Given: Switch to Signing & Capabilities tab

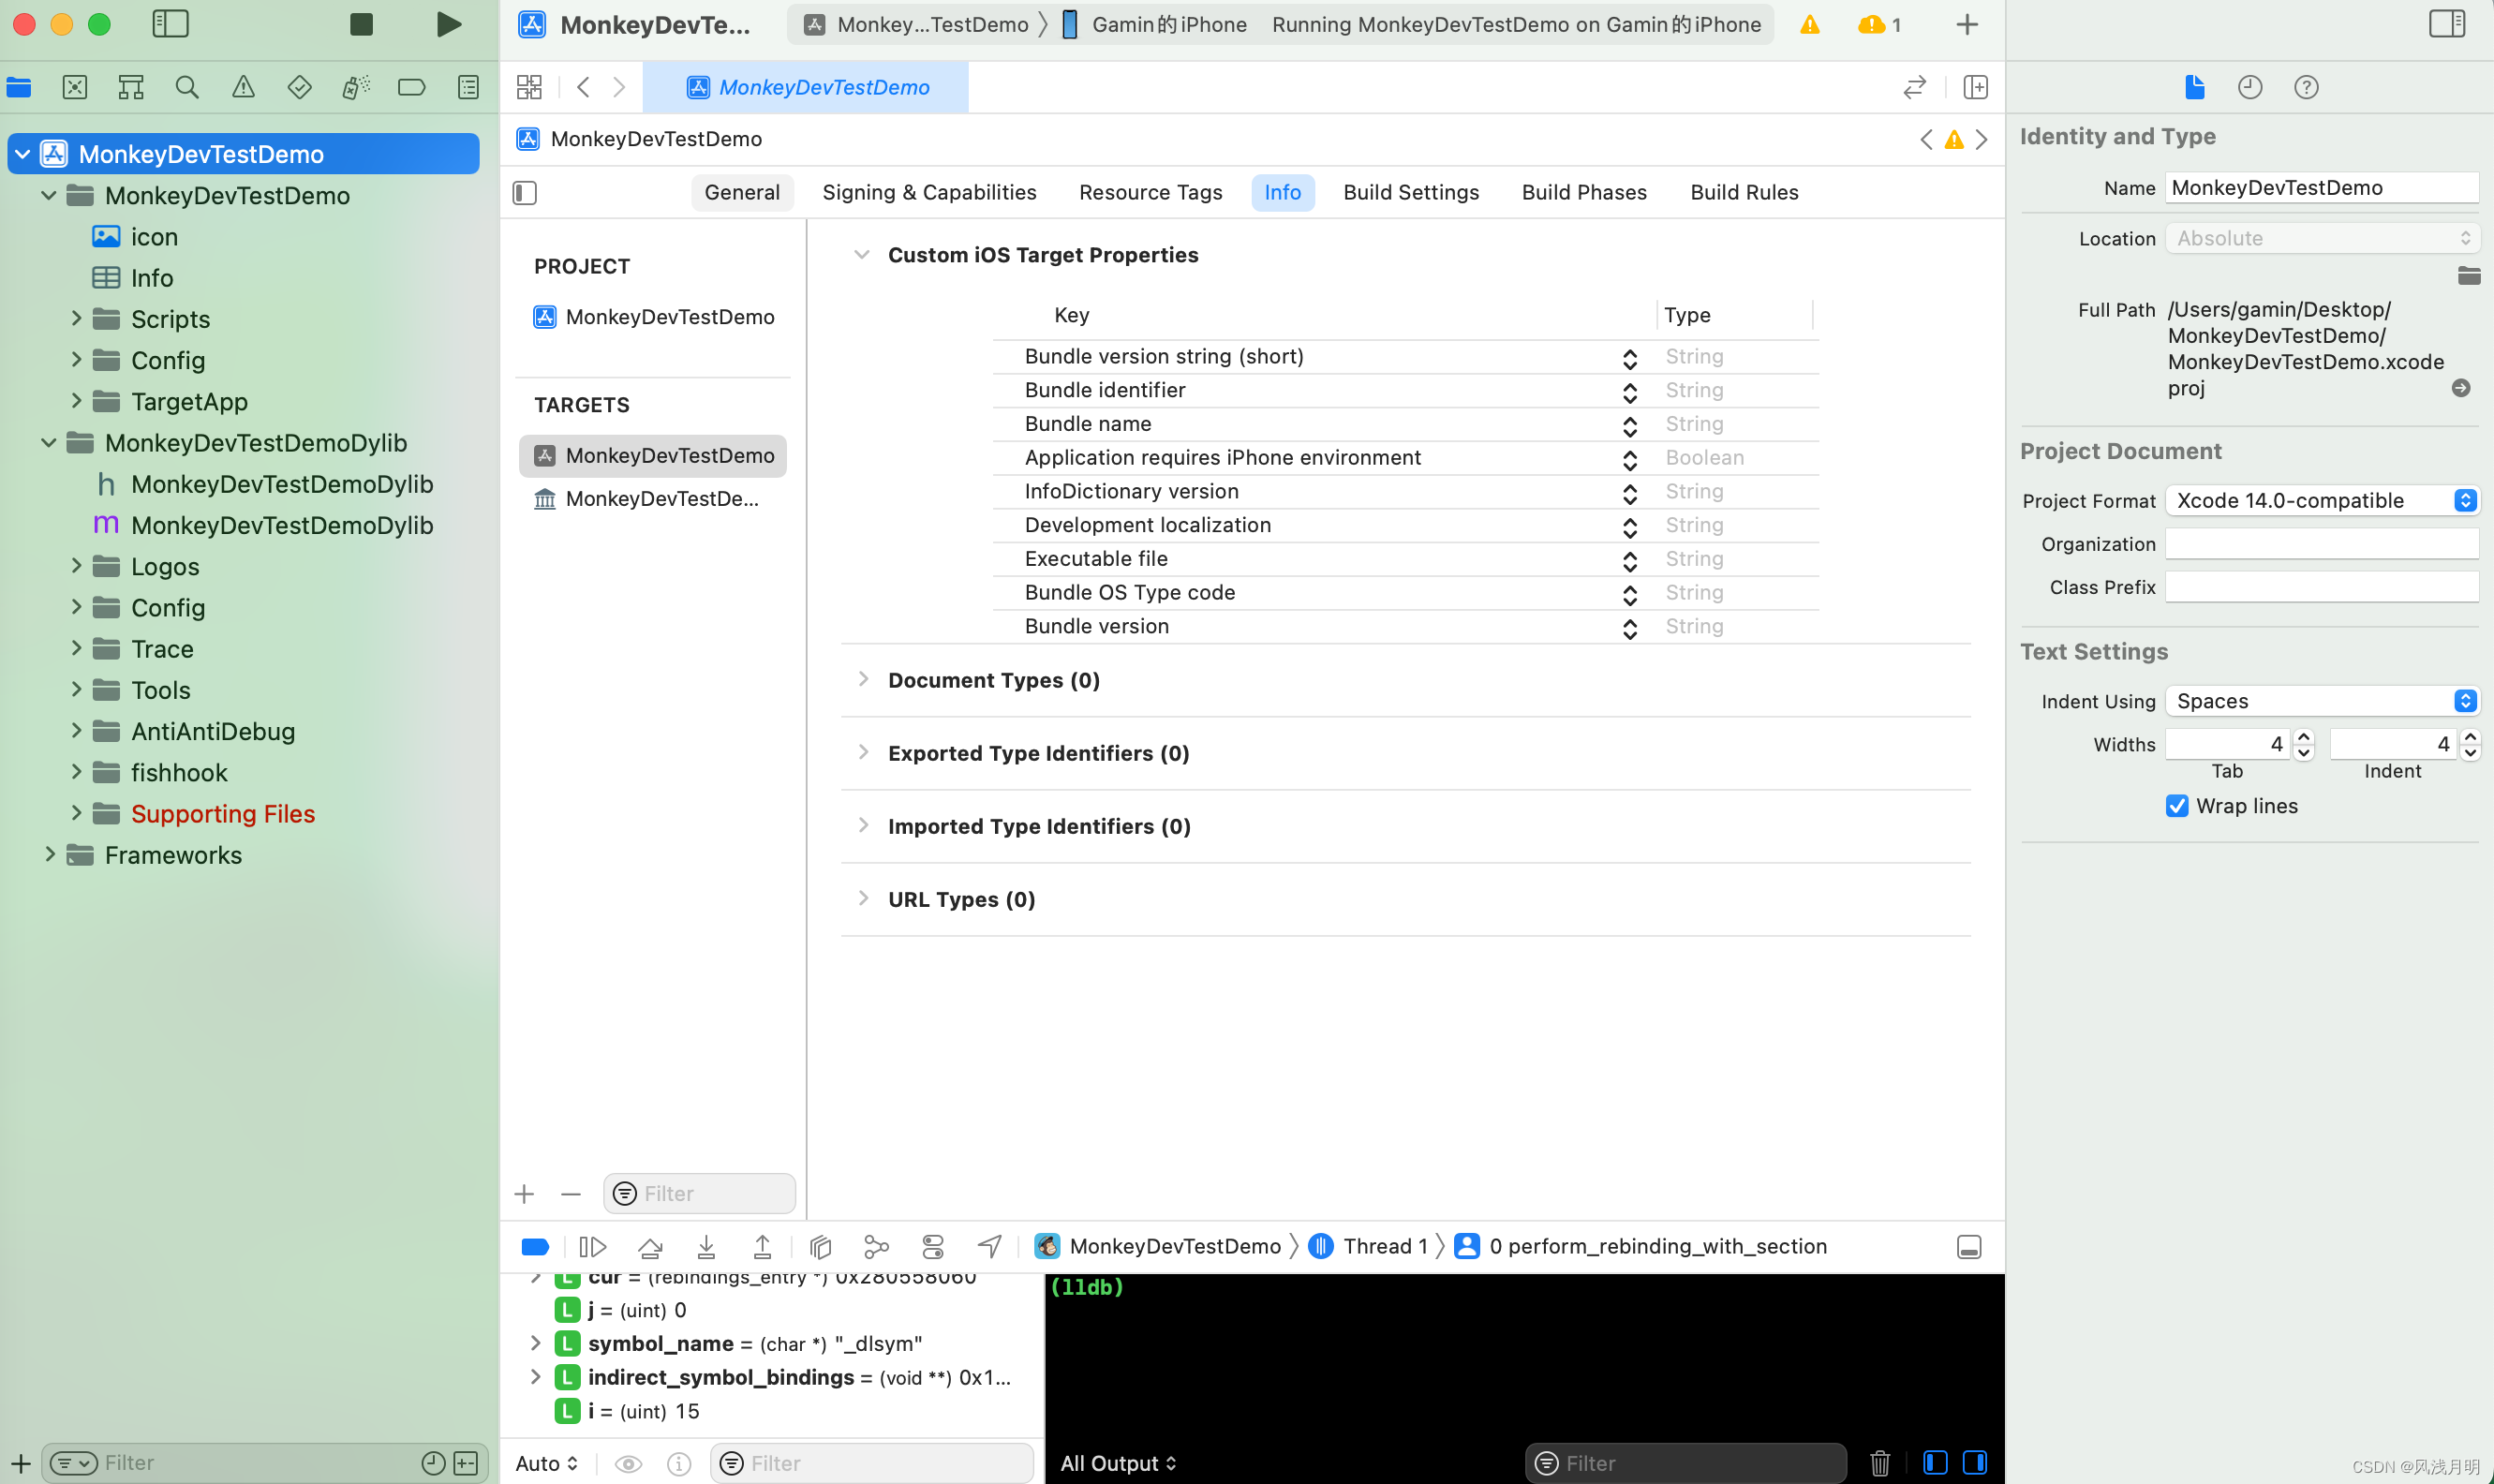Looking at the screenshot, I should (929, 192).
